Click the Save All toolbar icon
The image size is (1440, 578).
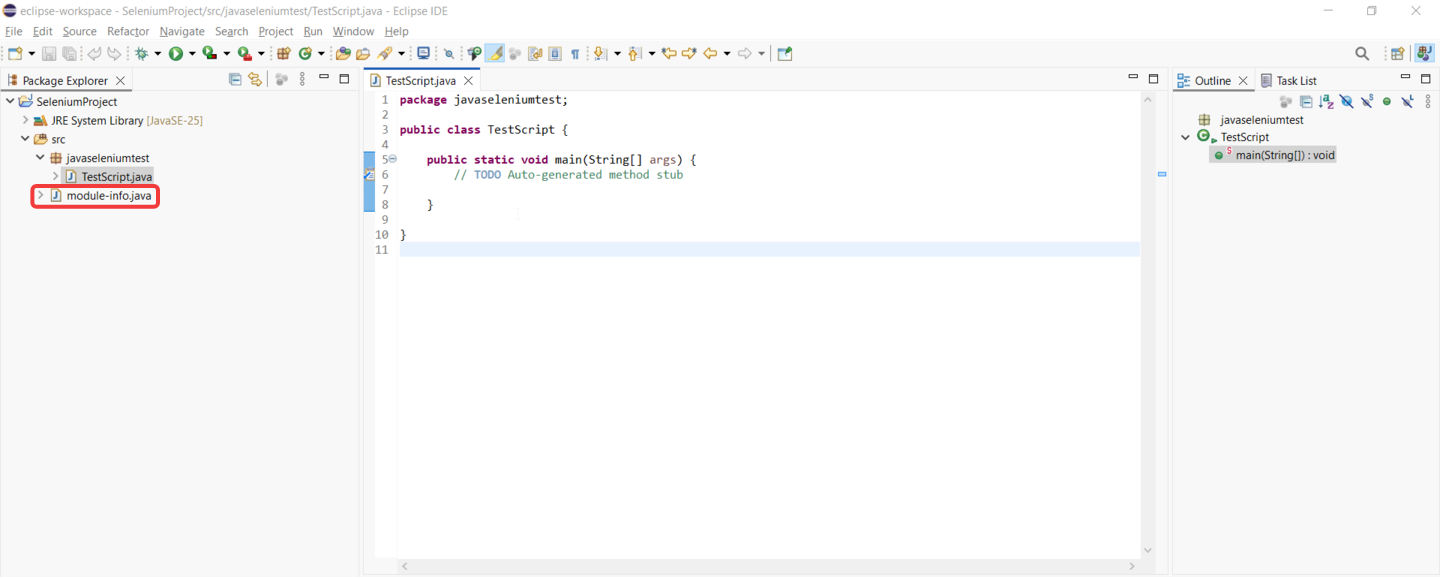pyautogui.click(x=69, y=54)
